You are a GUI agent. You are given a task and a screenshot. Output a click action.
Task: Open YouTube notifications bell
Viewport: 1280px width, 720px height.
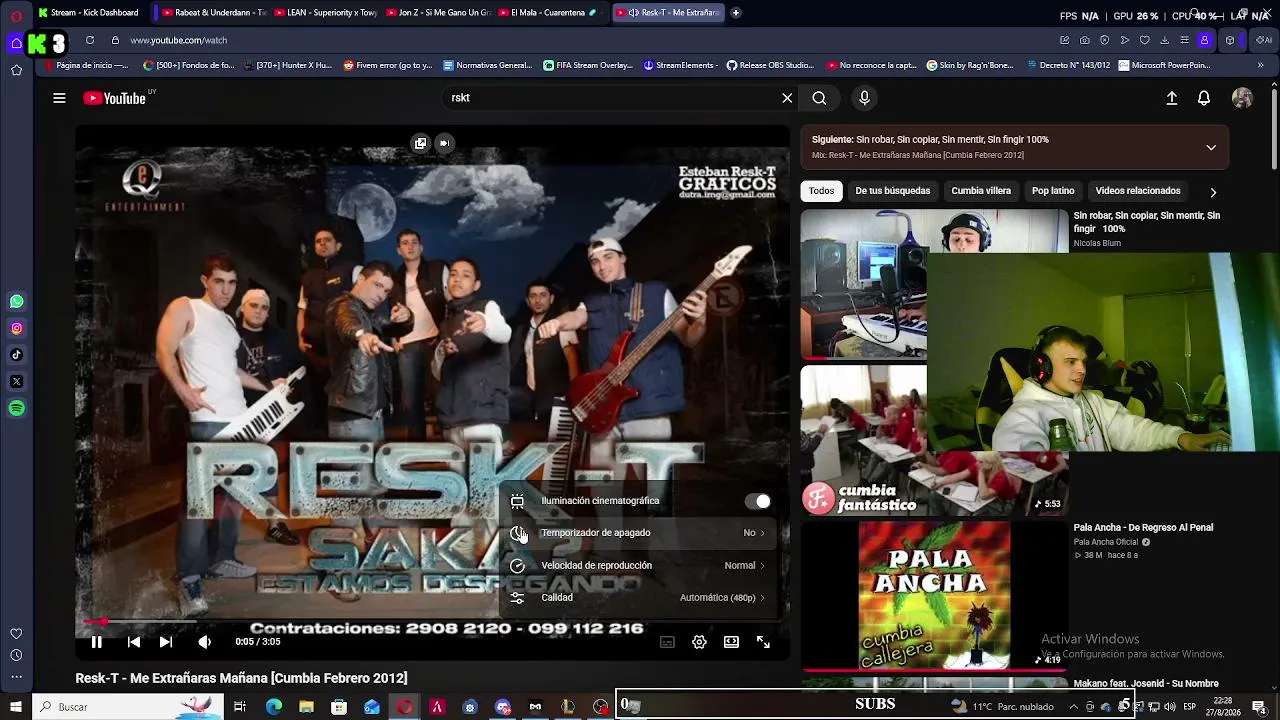pyautogui.click(x=1204, y=98)
